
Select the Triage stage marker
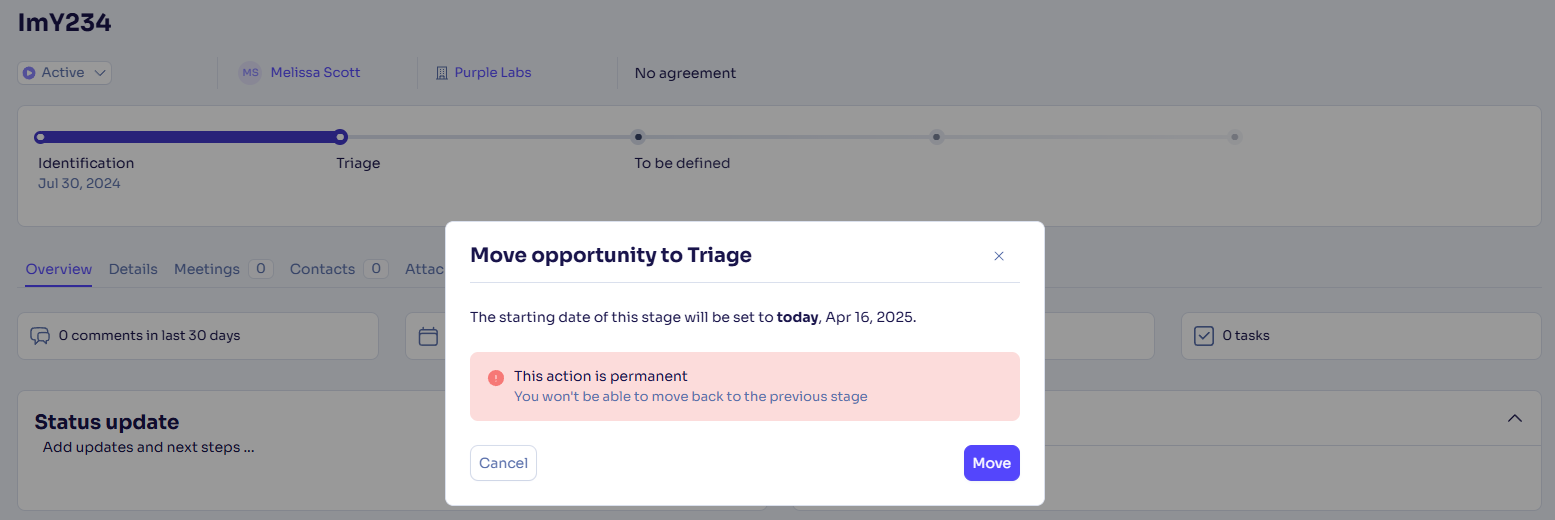(x=341, y=137)
